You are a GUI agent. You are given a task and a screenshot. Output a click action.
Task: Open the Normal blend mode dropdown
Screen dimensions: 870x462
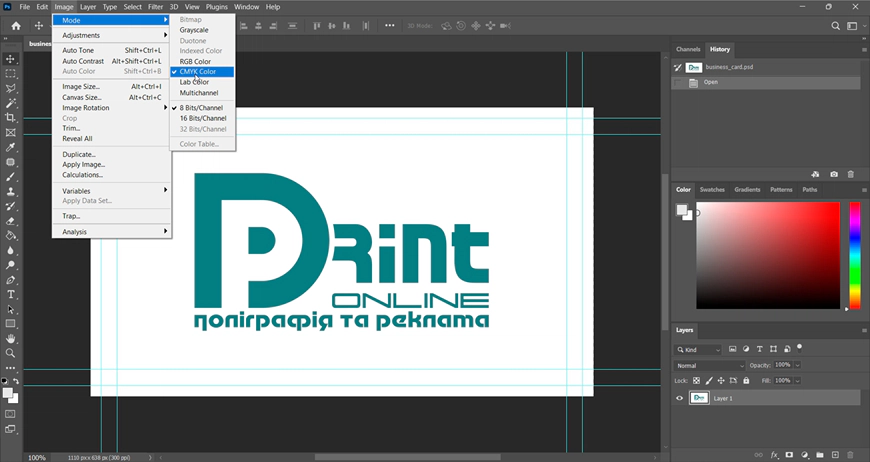710,365
